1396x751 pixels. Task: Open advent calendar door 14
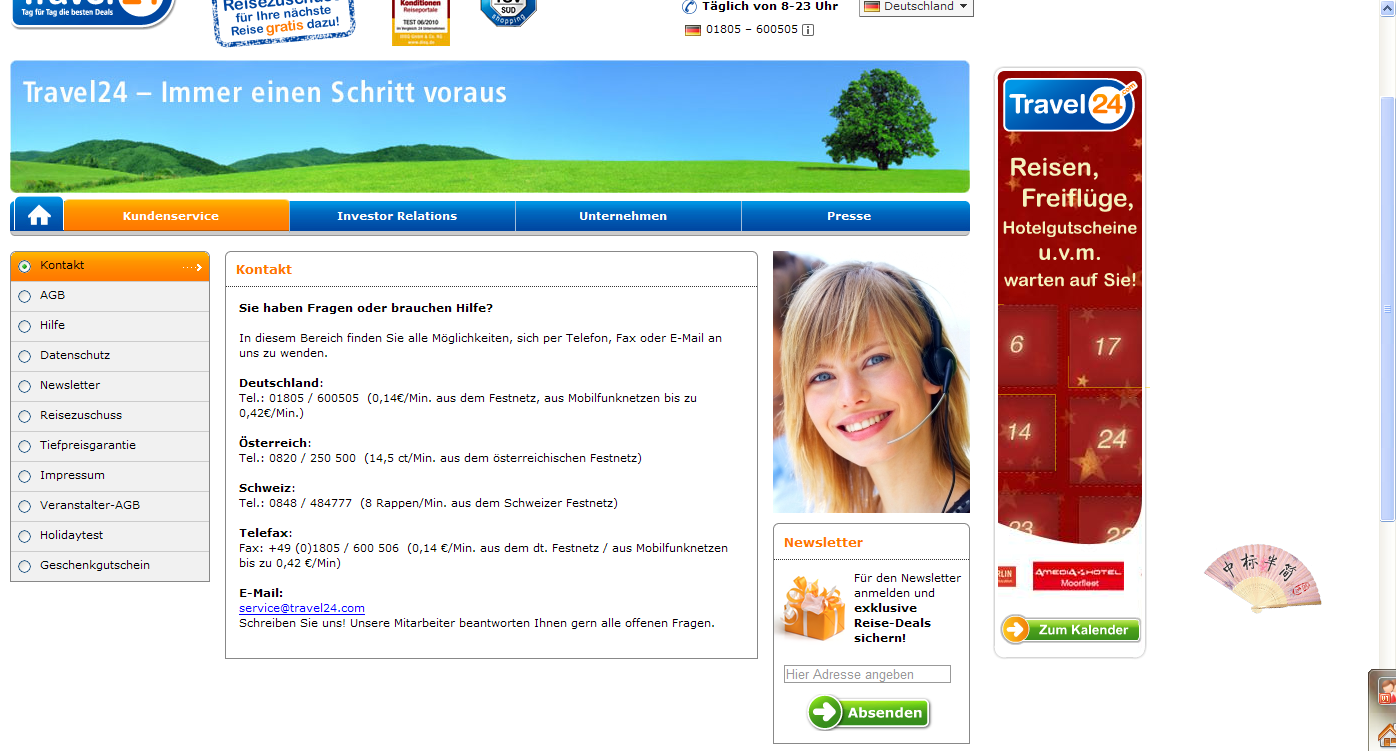click(x=1026, y=433)
